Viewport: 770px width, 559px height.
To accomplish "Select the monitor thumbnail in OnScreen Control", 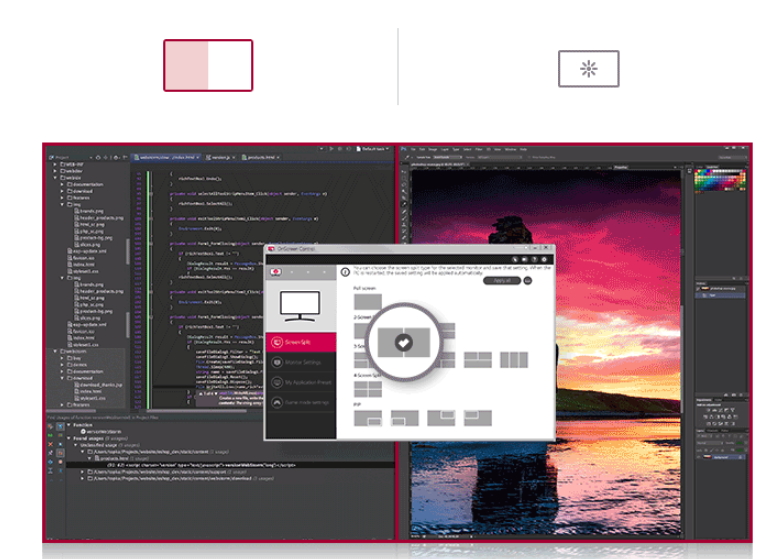I will click(x=300, y=306).
